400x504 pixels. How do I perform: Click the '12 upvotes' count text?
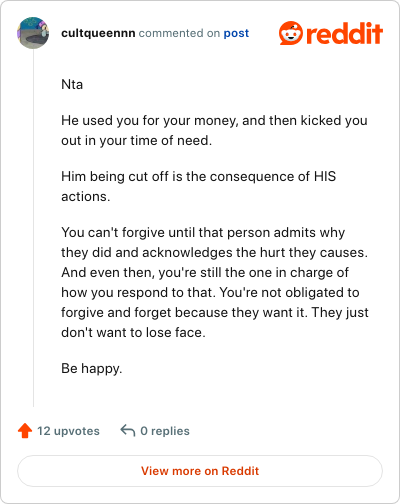pos(68,431)
